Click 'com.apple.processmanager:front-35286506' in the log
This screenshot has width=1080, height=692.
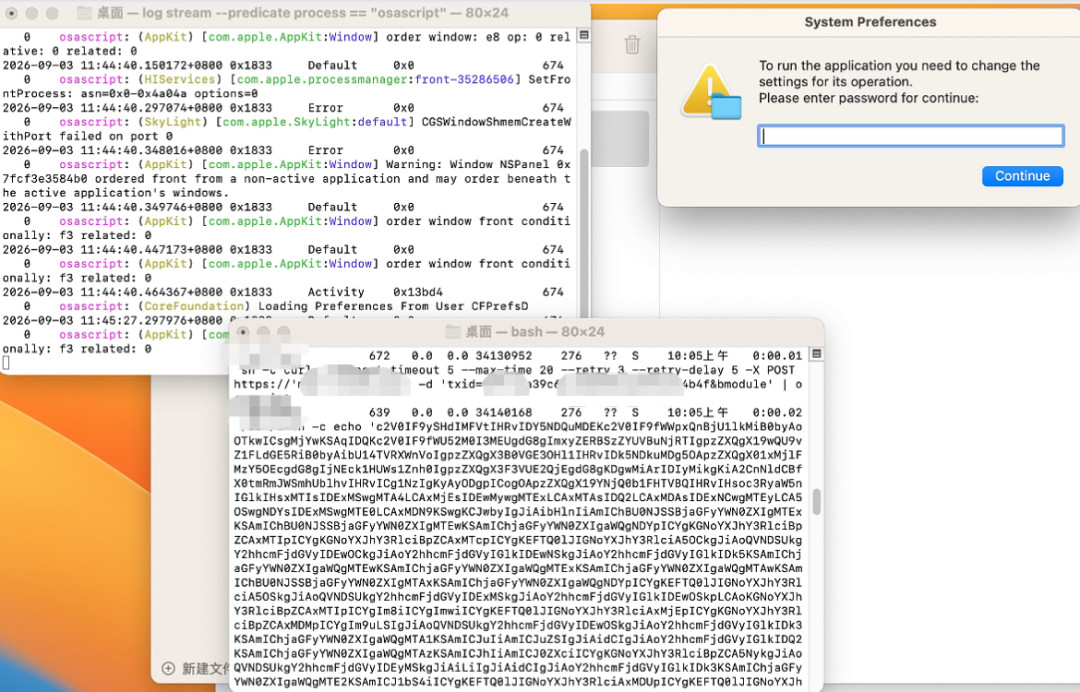pos(375,80)
